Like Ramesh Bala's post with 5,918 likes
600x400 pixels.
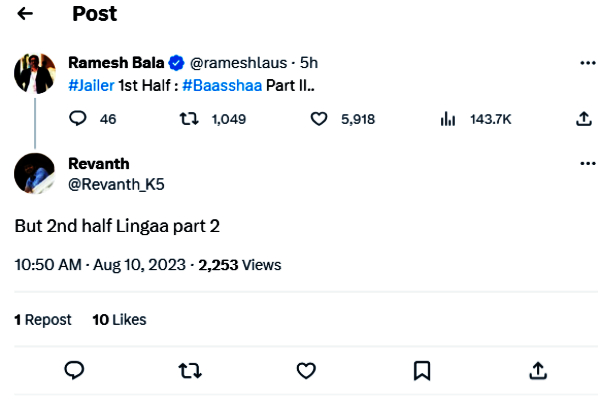(x=320, y=119)
